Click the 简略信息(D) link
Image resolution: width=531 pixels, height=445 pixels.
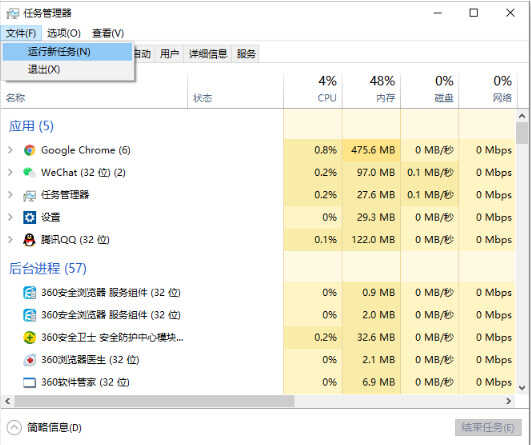(x=54, y=427)
